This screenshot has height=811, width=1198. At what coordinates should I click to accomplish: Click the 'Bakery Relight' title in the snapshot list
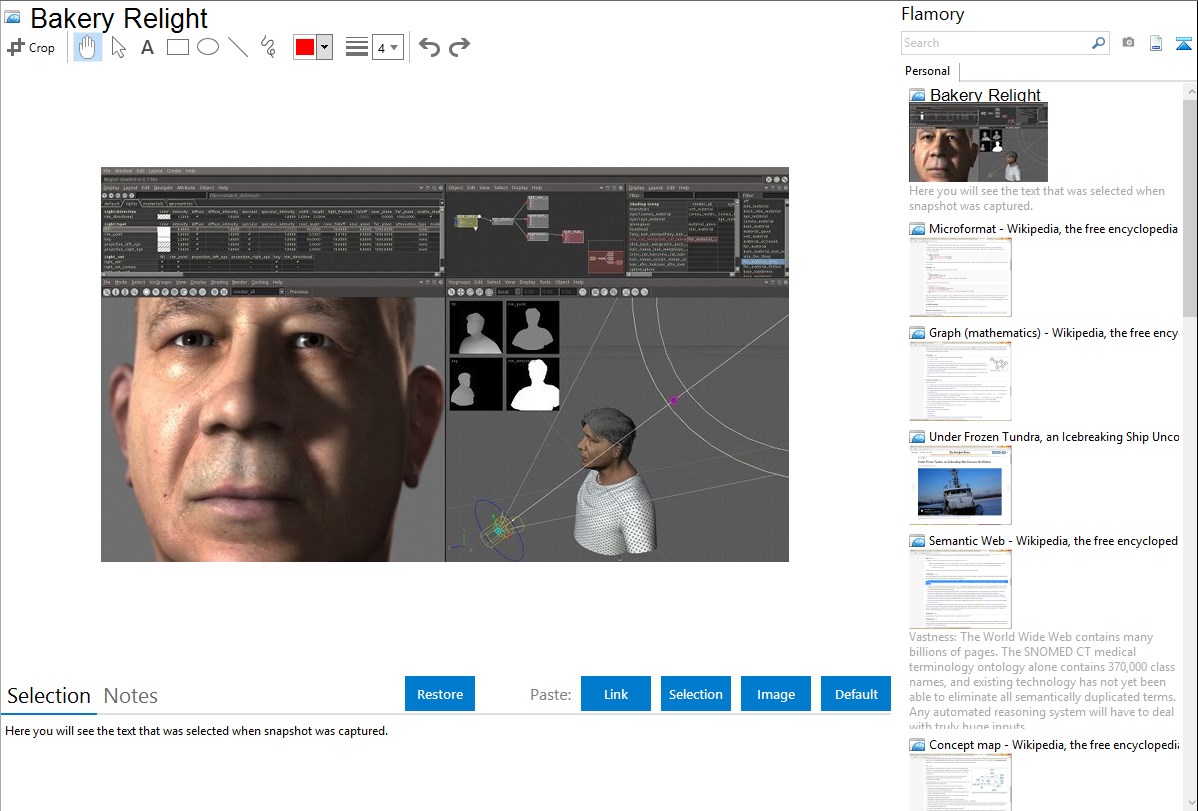(985, 95)
